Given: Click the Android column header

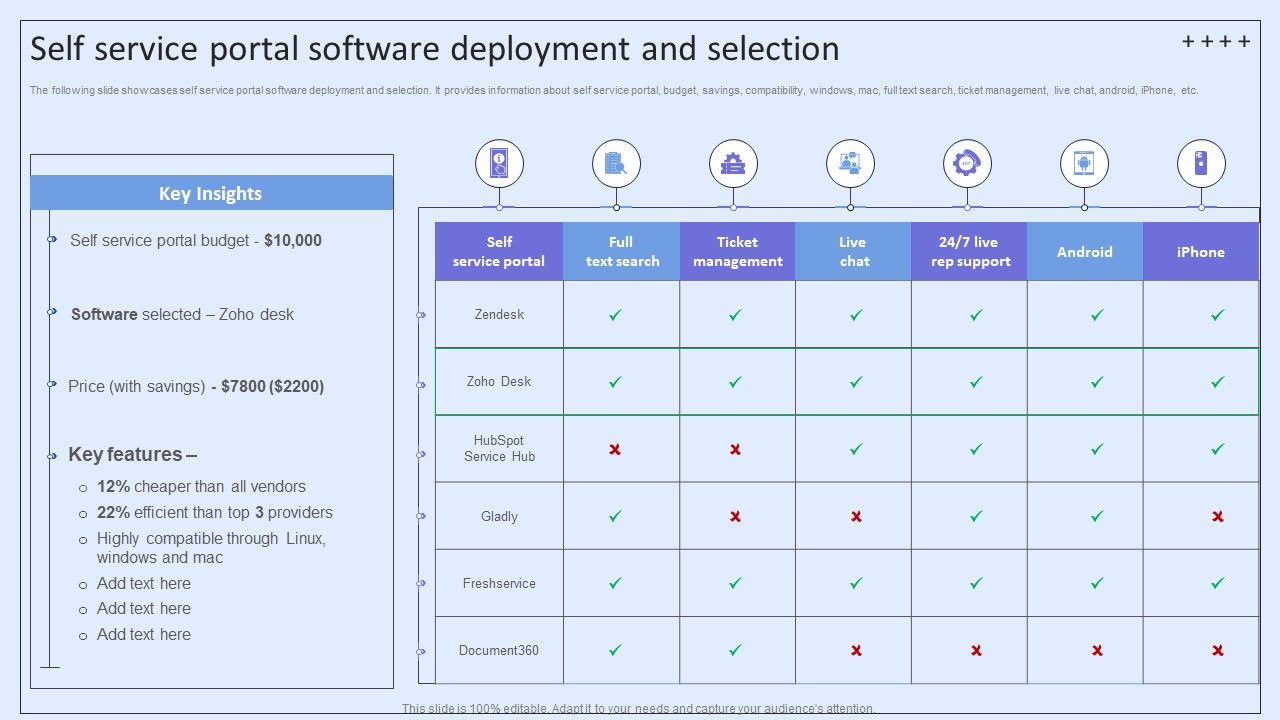Looking at the screenshot, I should (1083, 251).
